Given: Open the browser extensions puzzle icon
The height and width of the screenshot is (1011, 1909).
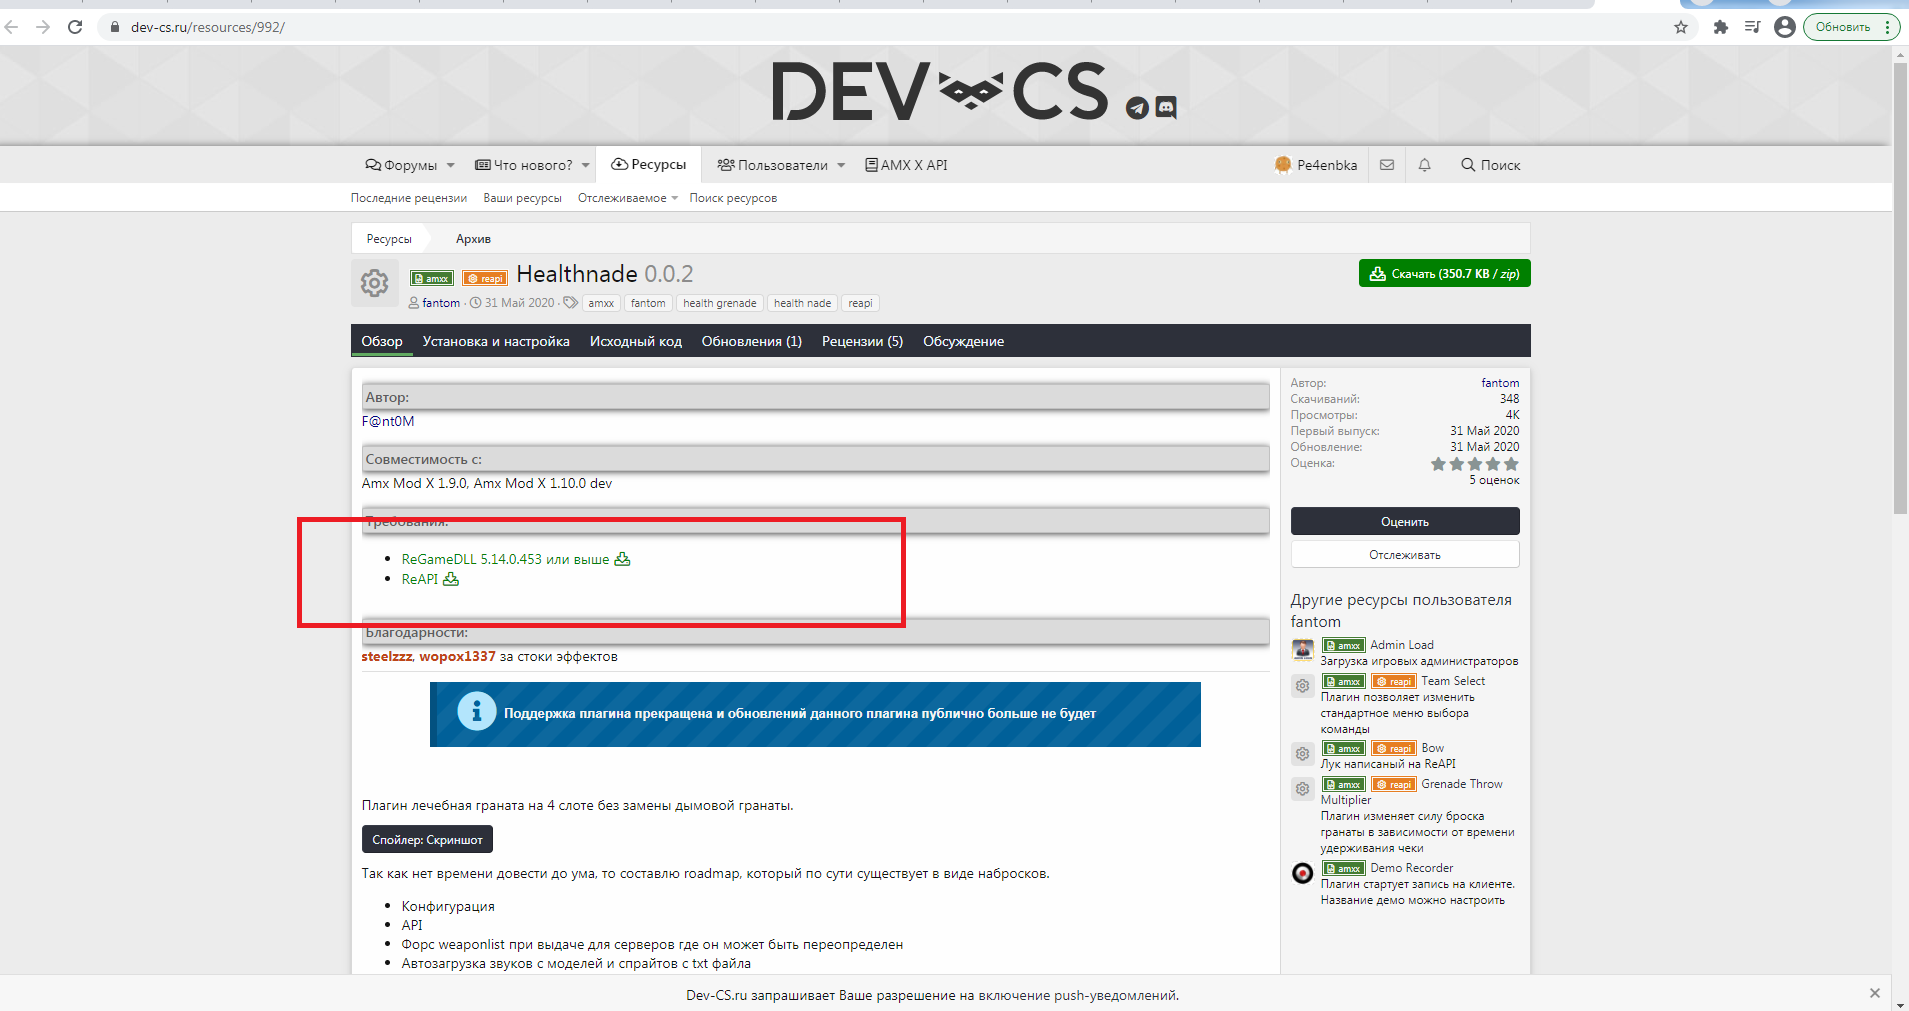Looking at the screenshot, I should [x=1720, y=27].
